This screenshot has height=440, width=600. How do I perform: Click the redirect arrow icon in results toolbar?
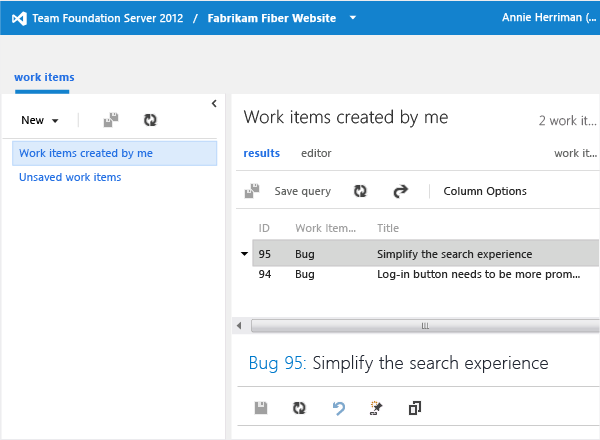pyautogui.click(x=401, y=191)
